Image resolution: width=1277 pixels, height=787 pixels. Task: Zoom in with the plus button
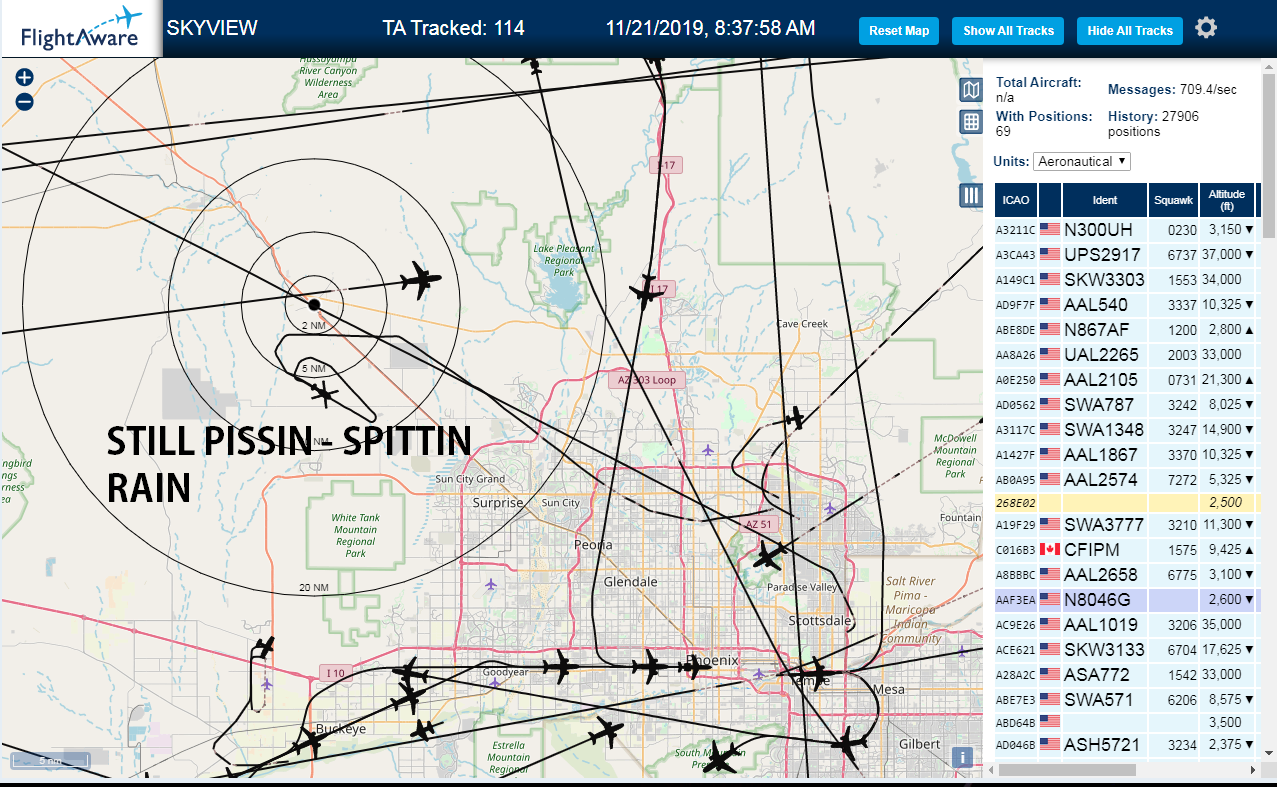[25, 77]
